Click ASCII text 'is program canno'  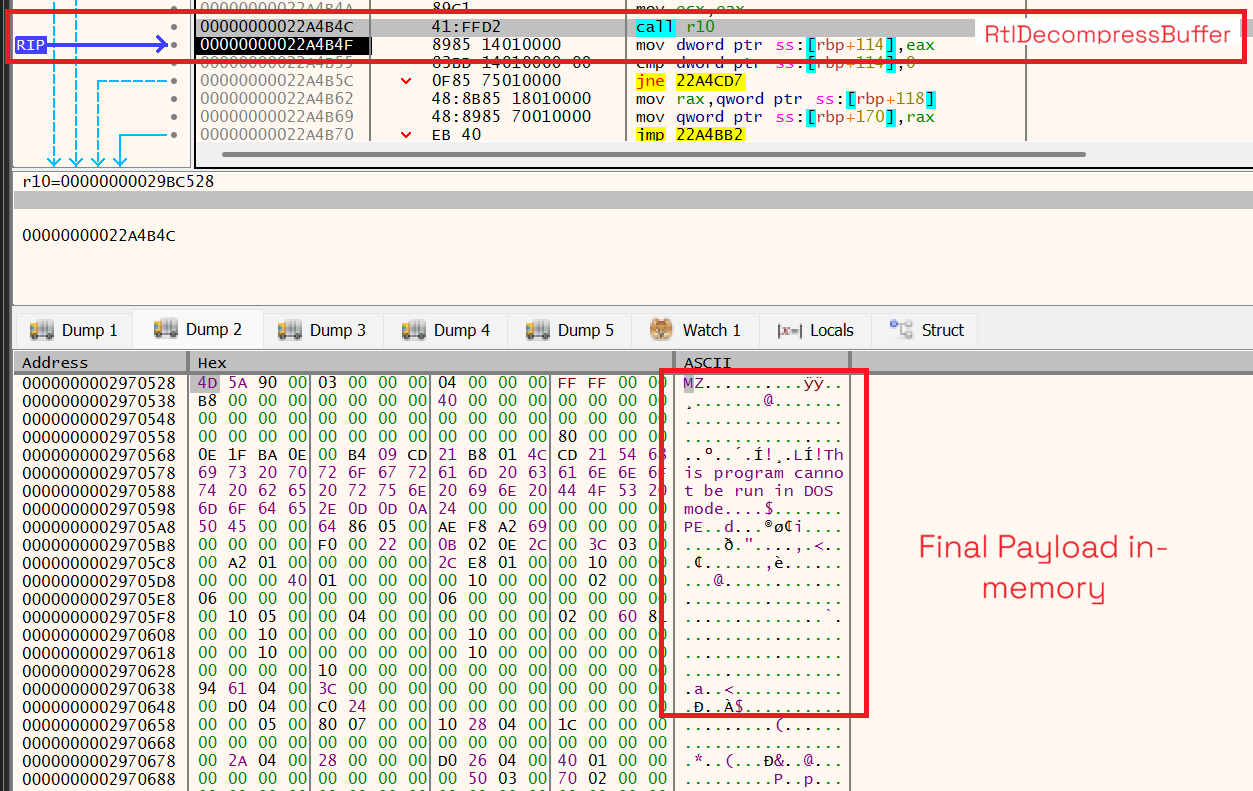[764, 473]
